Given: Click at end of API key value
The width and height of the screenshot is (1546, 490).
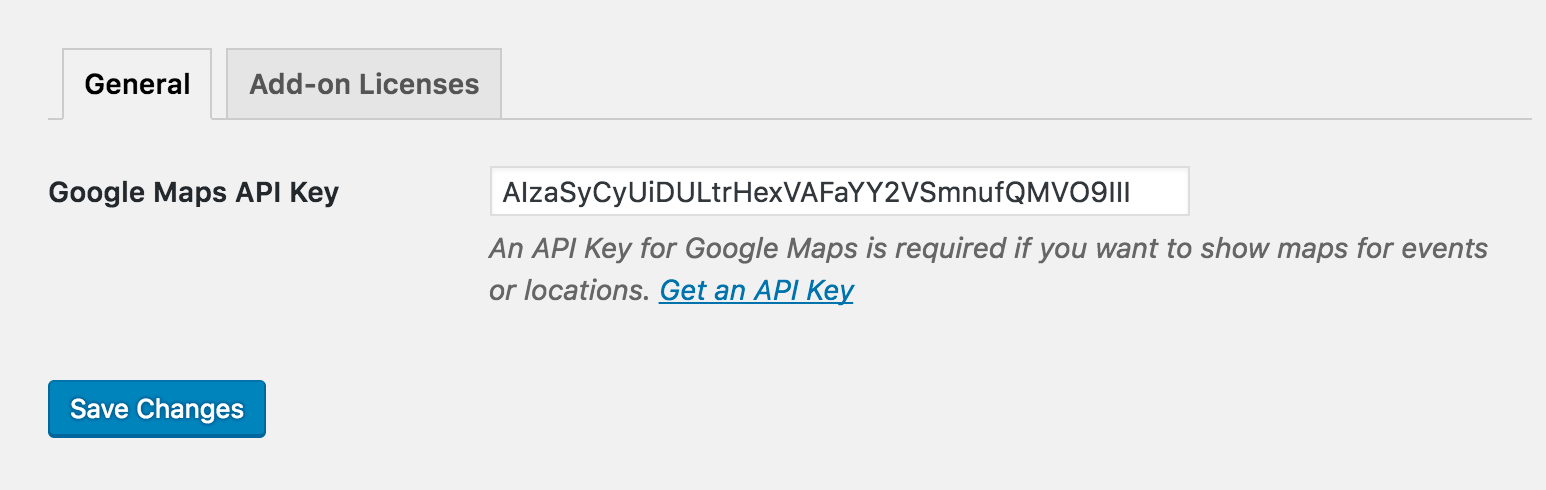Looking at the screenshot, I should click(x=1131, y=192).
